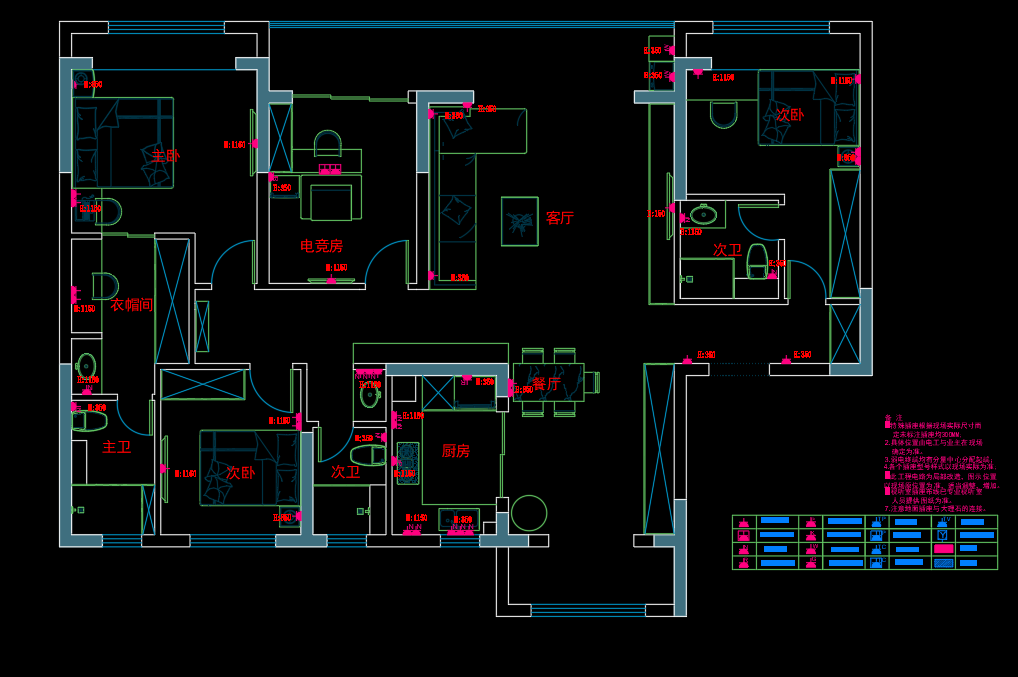Click the oval washbasin above 主卫
Image resolution: width=1018 pixels, height=677 pixels.
pos(86,367)
